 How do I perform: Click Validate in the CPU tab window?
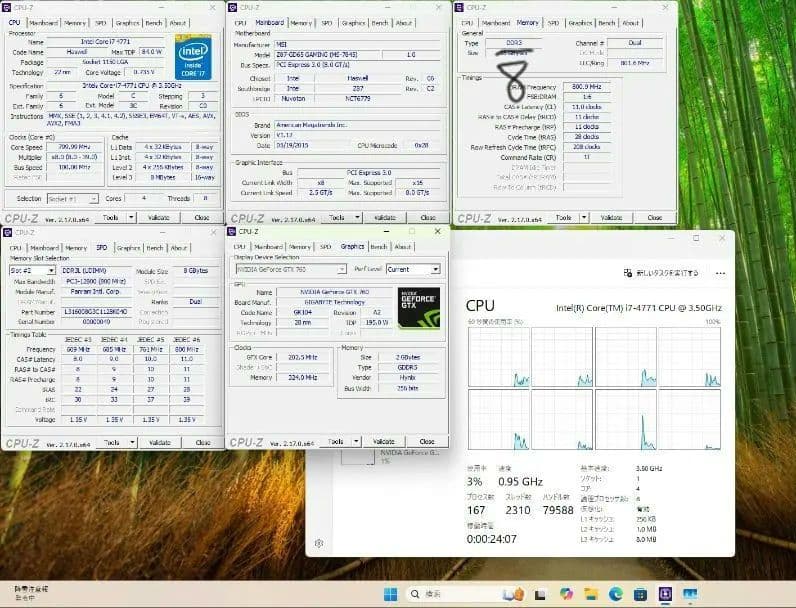click(158, 218)
